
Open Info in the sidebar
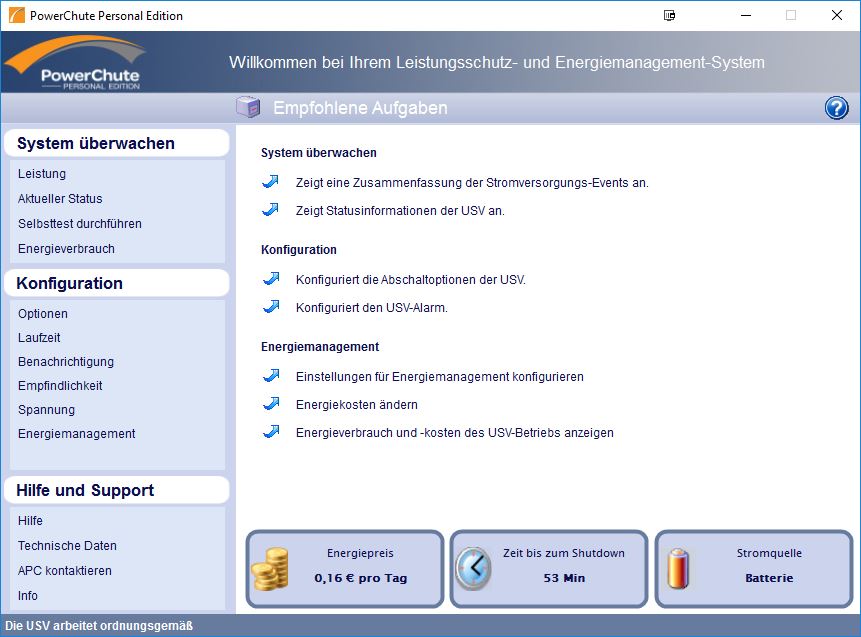(27, 596)
